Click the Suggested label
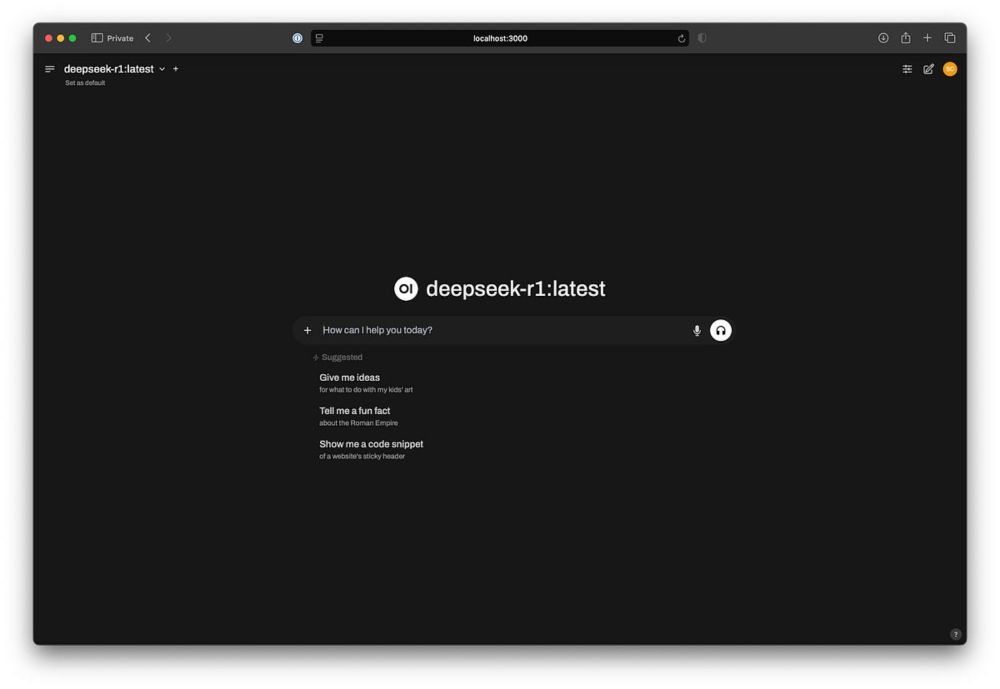1000x689 pixels. [342, 357]
